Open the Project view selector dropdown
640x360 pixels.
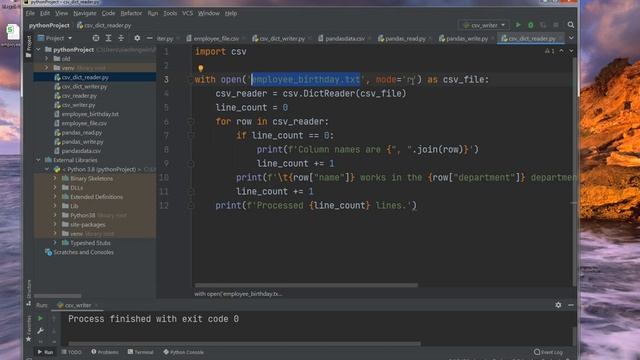[x=55, y=38]
